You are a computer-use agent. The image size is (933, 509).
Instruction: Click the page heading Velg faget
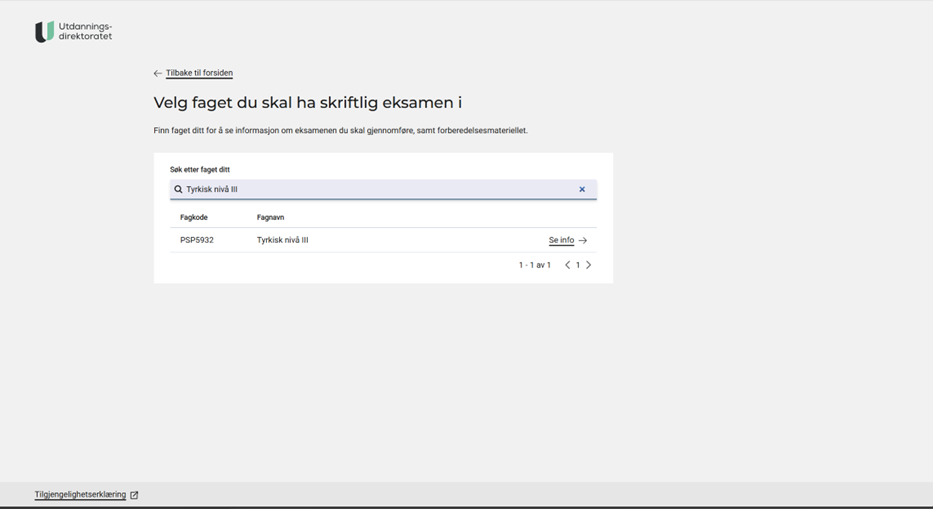(x=307, y=102)
